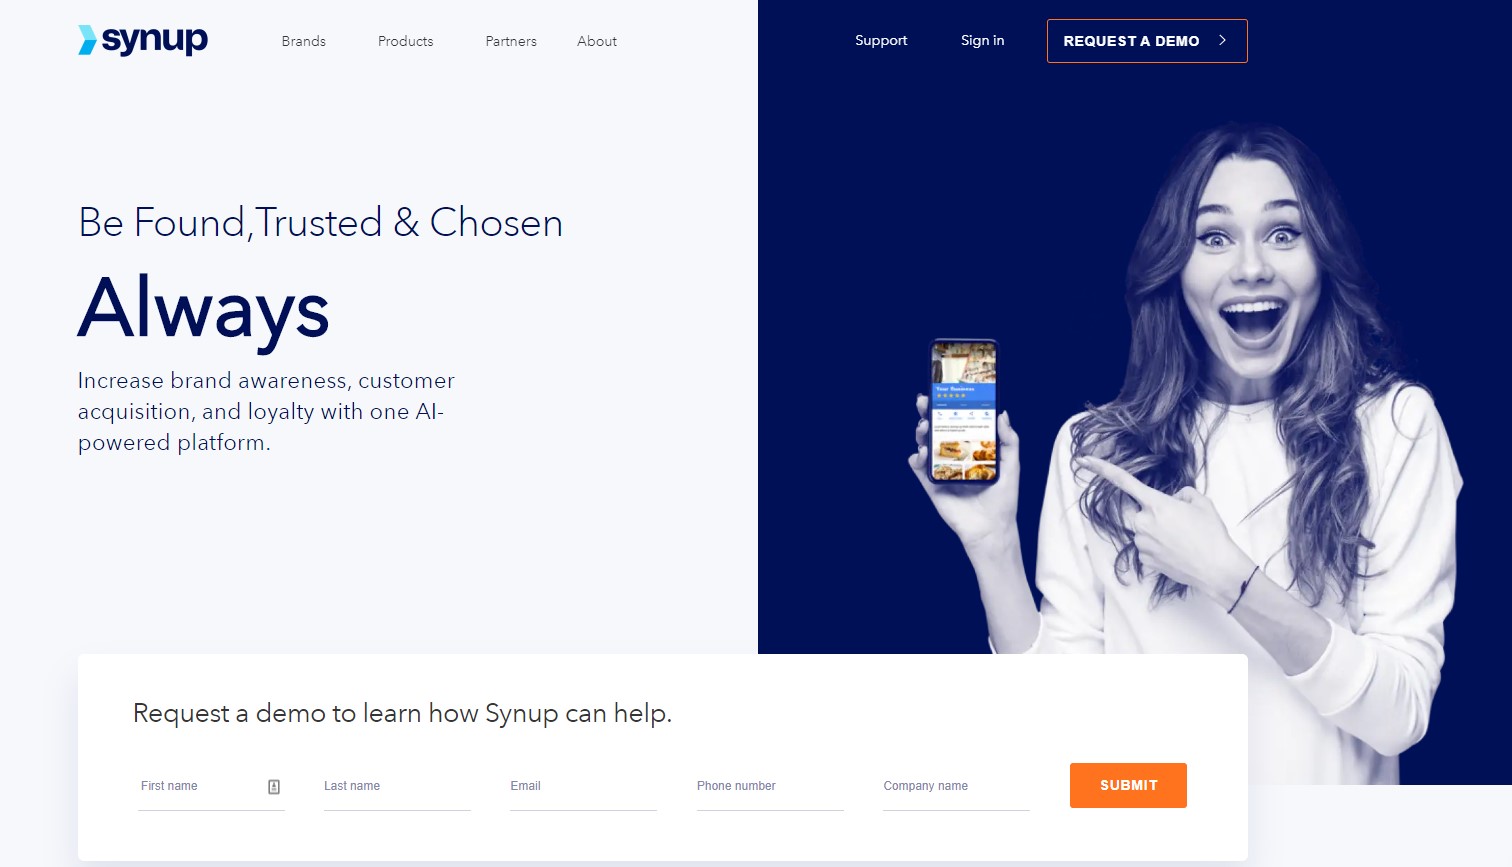Image resolution: width=1512 pixels, height=867 pixels.
Task: Open the Products menu
Action: [406, 41]
